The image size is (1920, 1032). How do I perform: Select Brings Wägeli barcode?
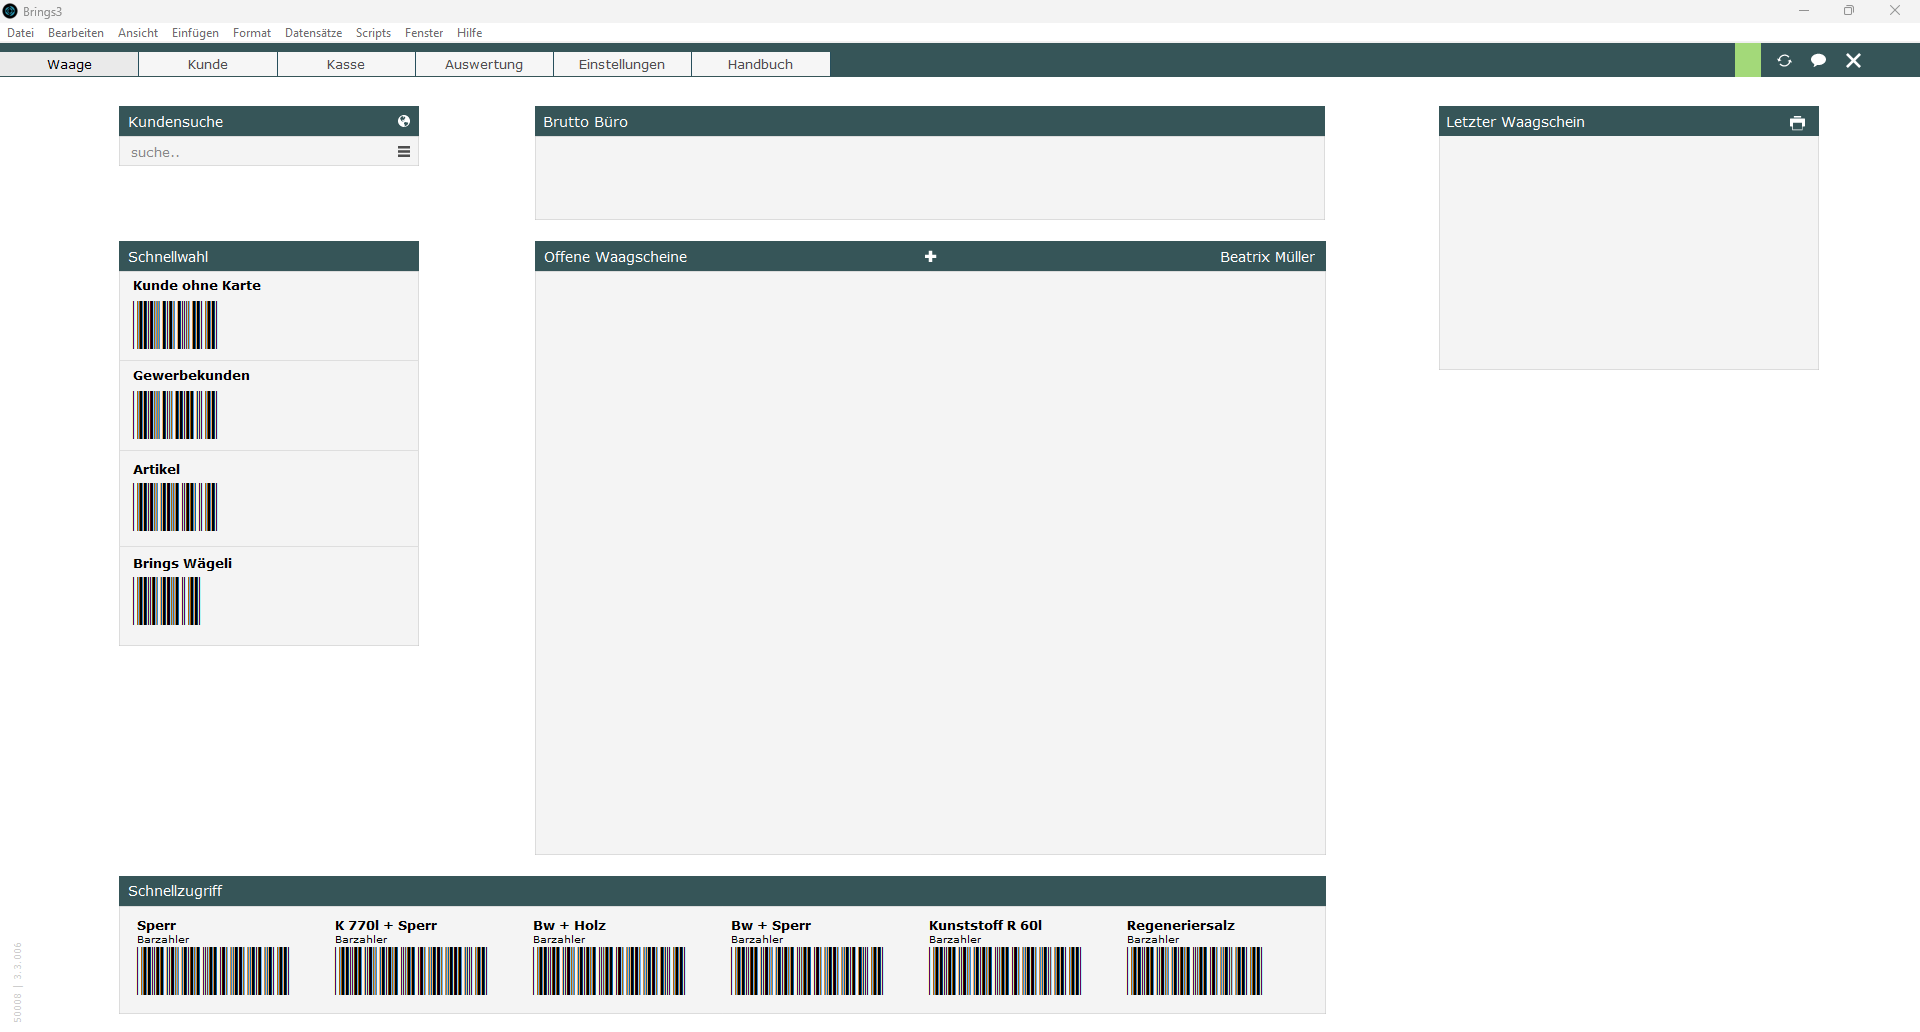[x=167, y=600]
